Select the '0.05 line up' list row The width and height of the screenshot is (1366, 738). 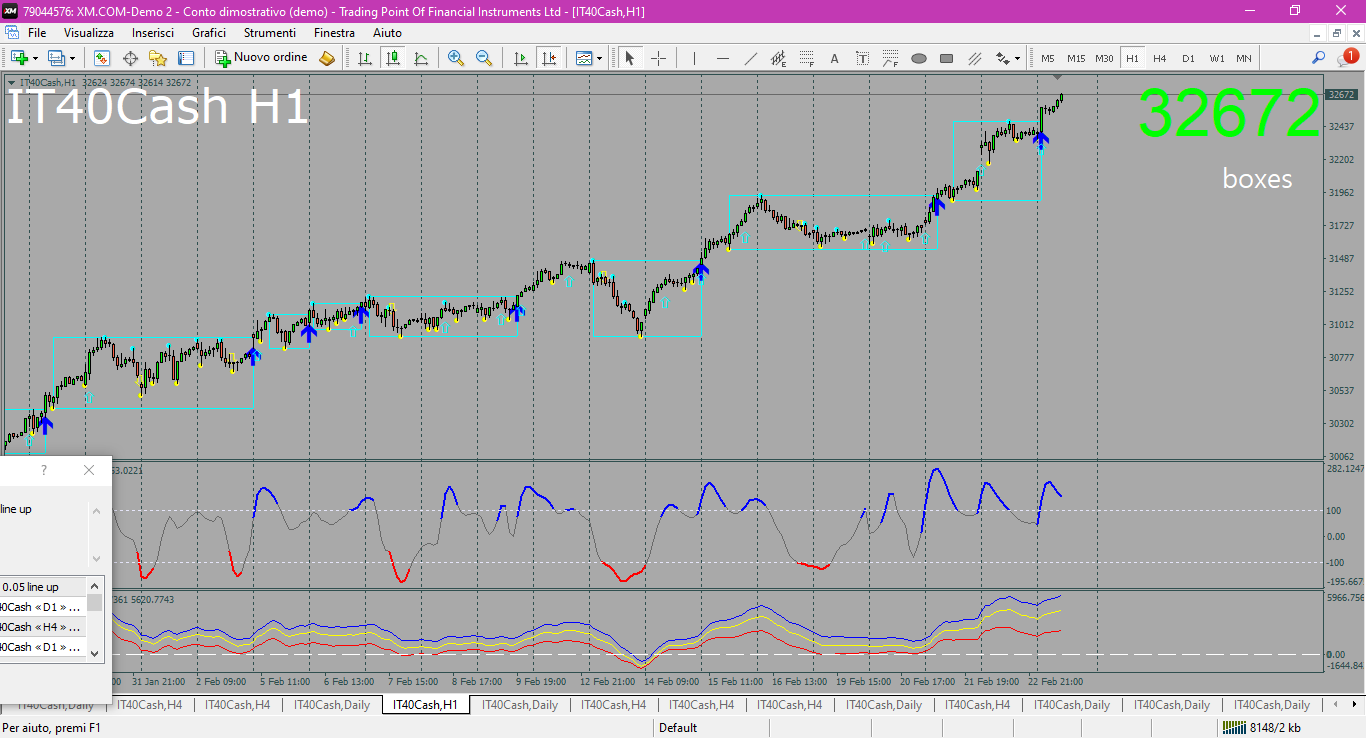[x=43, y=587]
